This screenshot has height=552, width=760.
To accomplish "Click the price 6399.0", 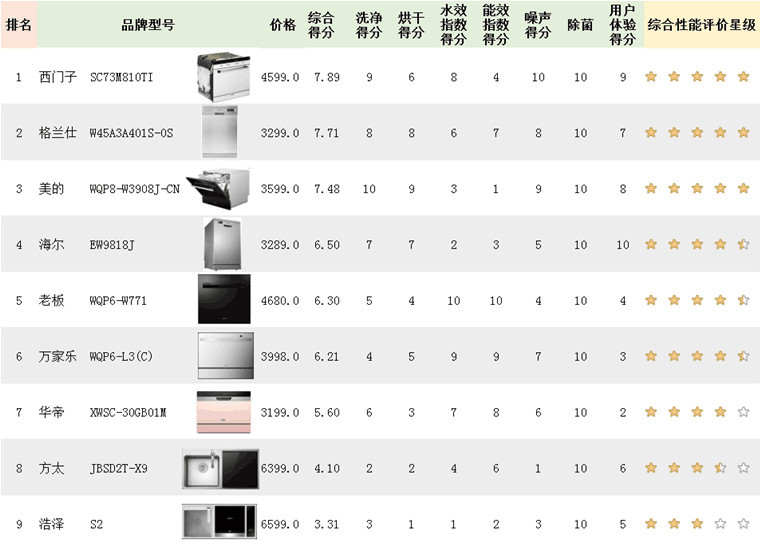I will coord(280,469).
